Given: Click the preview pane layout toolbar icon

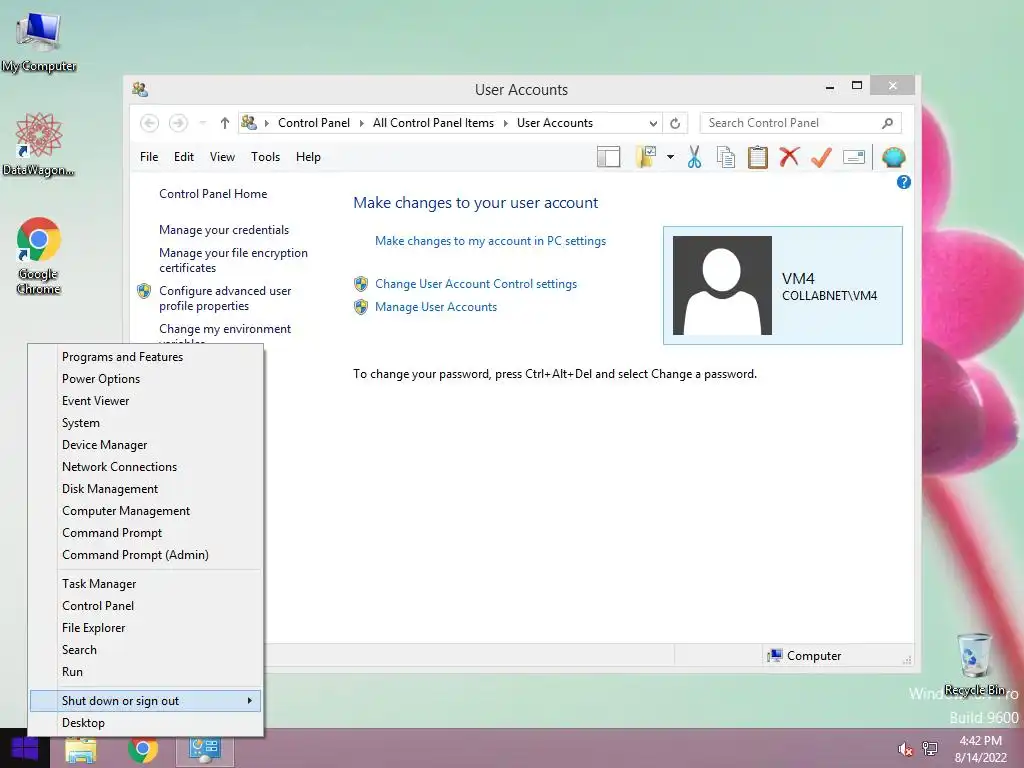Looking at the screenshot, I should point(608,157).
